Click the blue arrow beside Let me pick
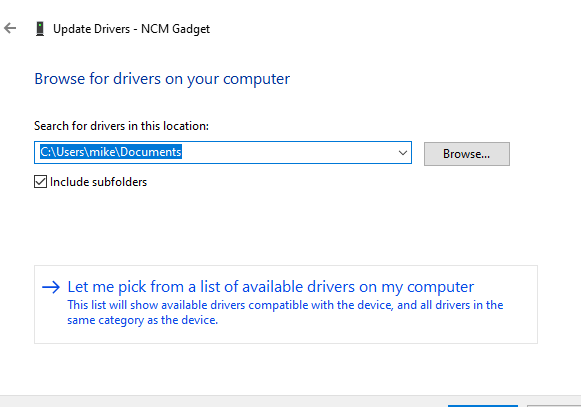This screenshot has height=407, width=581. [51, 287]
